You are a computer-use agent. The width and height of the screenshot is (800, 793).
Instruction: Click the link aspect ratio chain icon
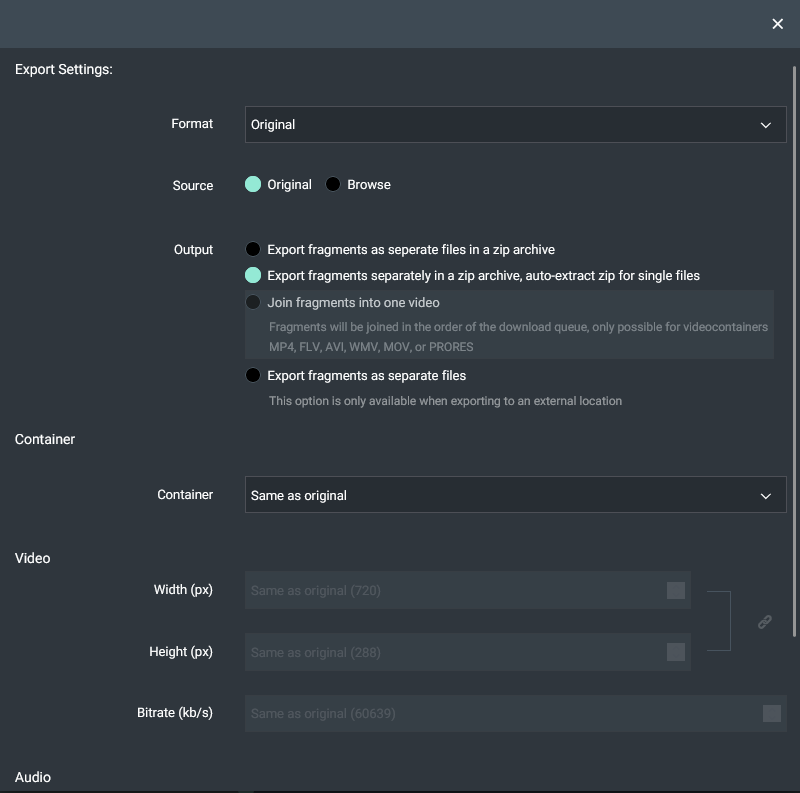[x=764, y=622]
